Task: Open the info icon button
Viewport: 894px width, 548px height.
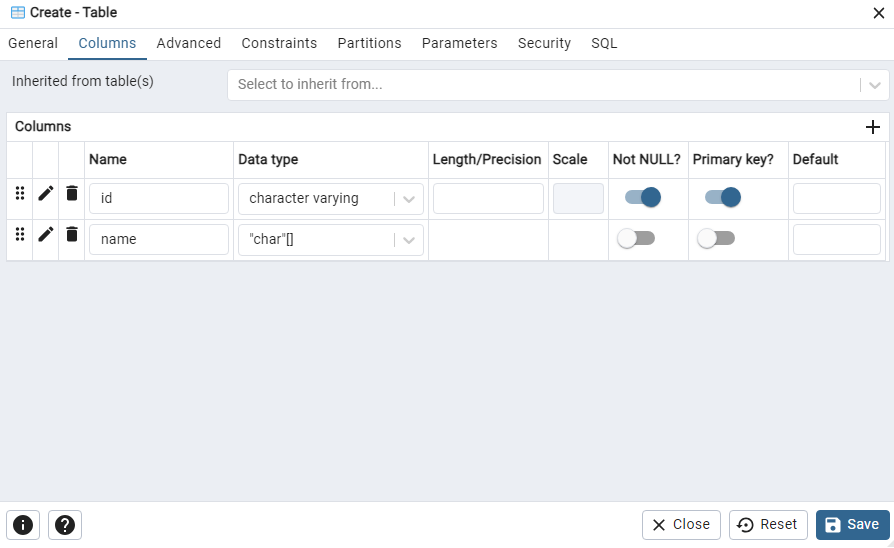Action: point(23,525)
